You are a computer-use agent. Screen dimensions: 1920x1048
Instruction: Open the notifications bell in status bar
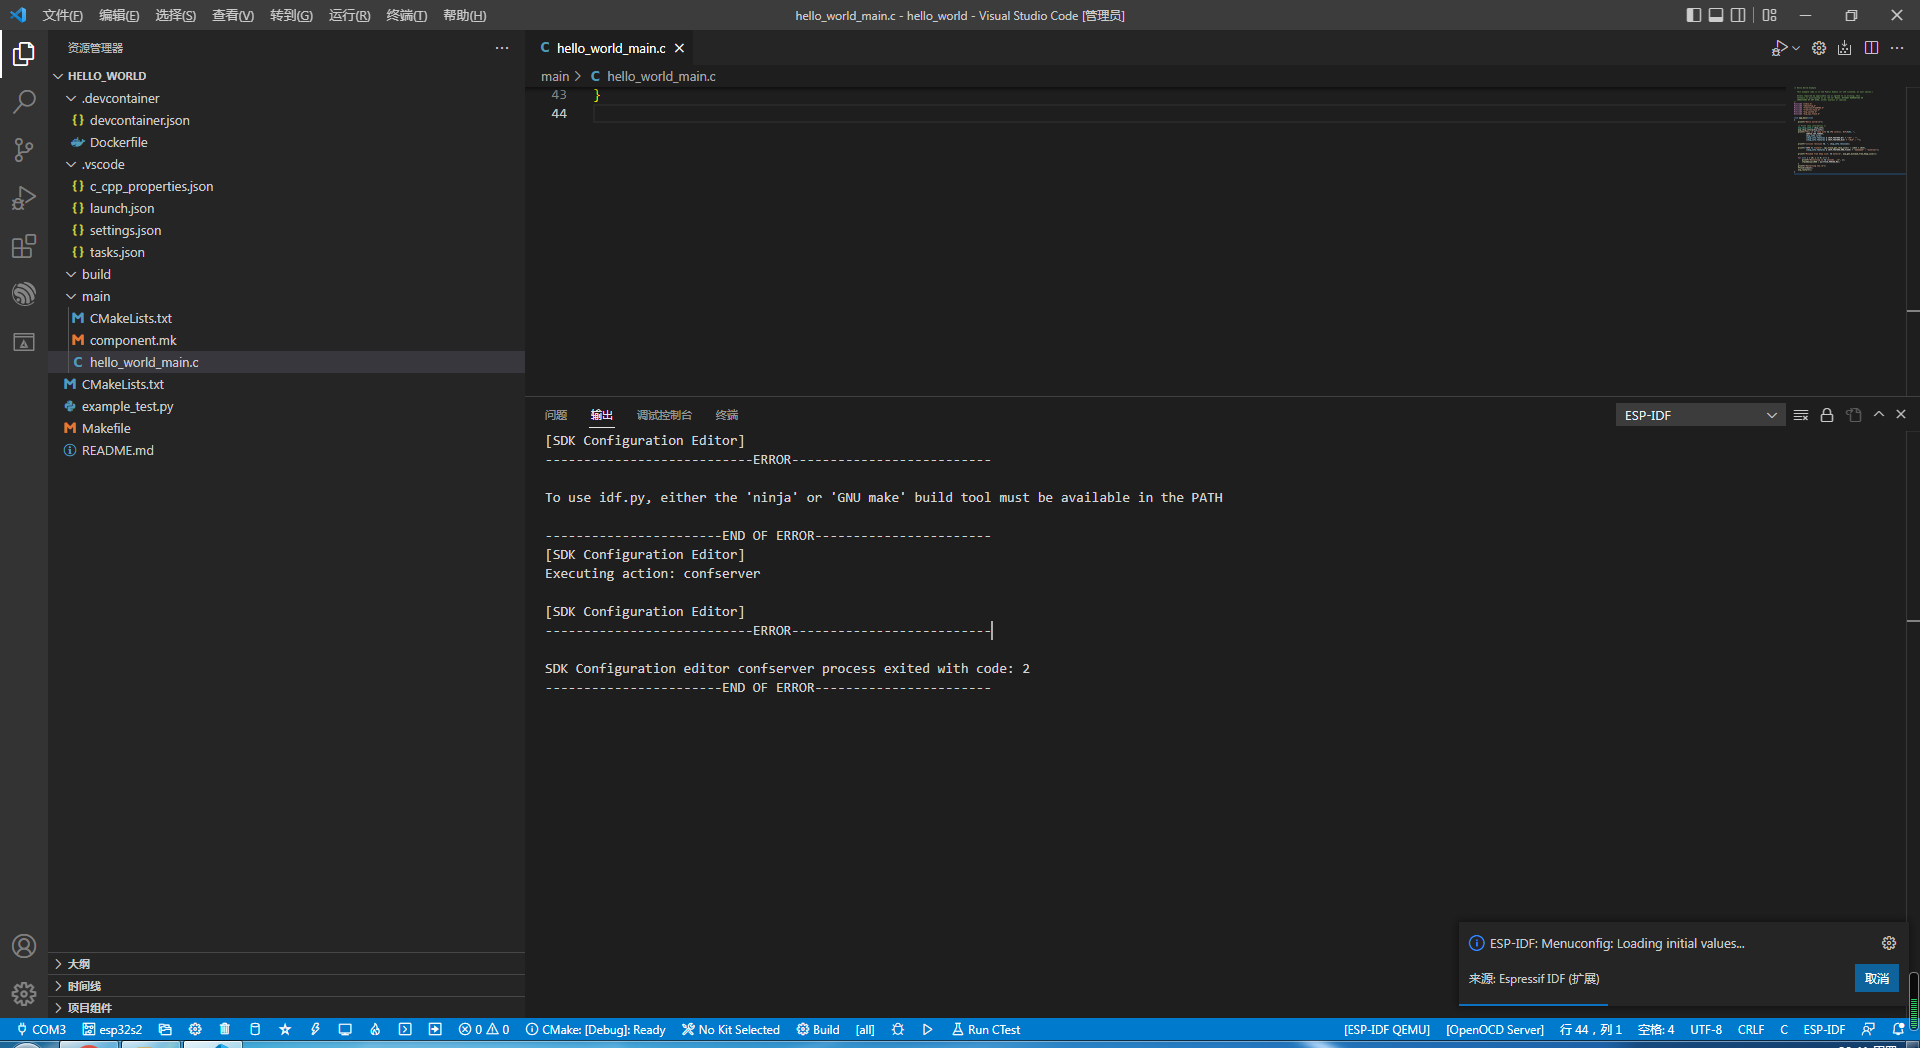[x=1898, y=1029]
